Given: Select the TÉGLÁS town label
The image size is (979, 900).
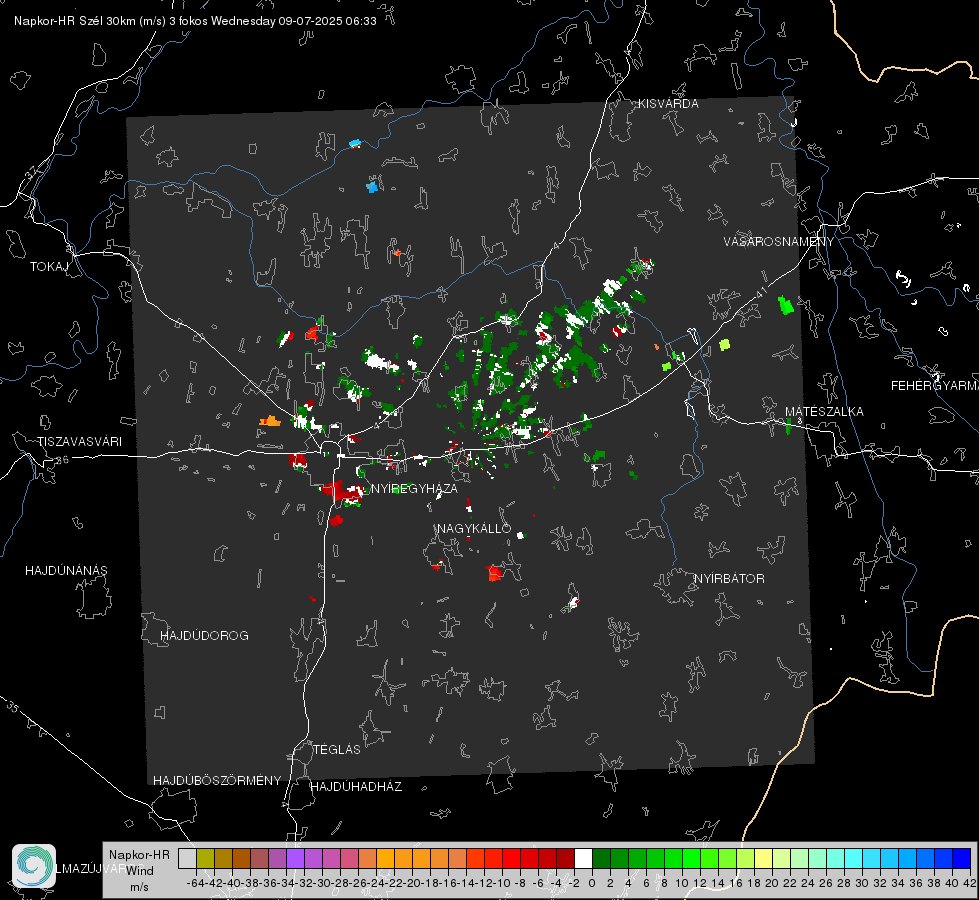Looking at the screenshot, I should pos(337,750).
